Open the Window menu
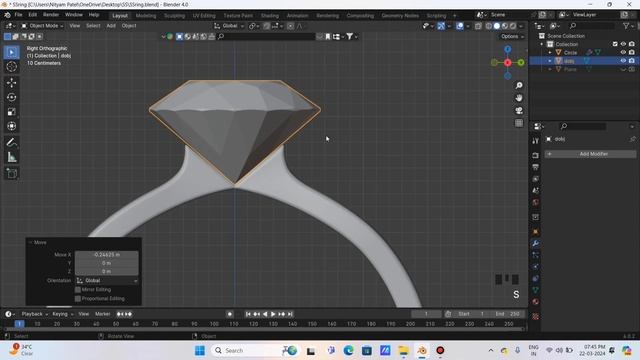Viewport: 640px width, 360px height. (74, 15)
